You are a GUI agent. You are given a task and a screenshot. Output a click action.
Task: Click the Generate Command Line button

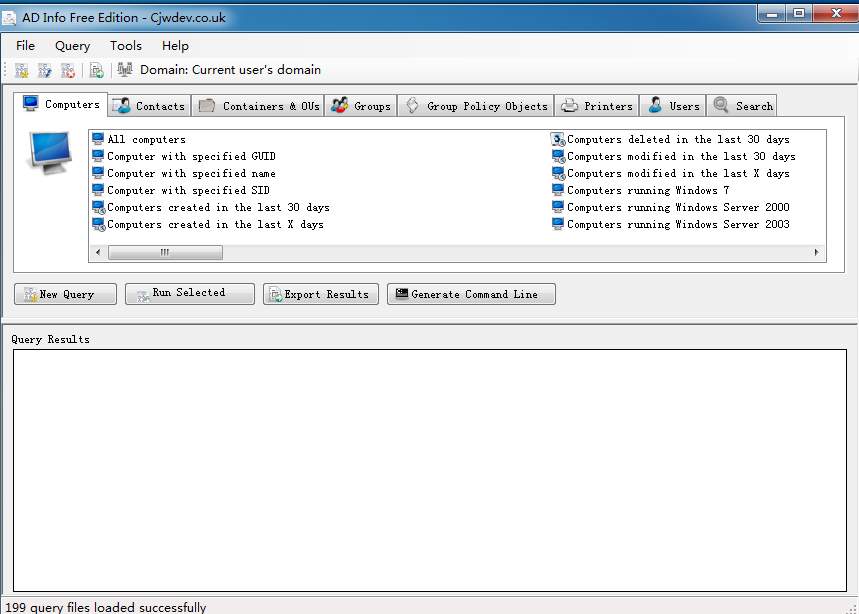(471, 294)
